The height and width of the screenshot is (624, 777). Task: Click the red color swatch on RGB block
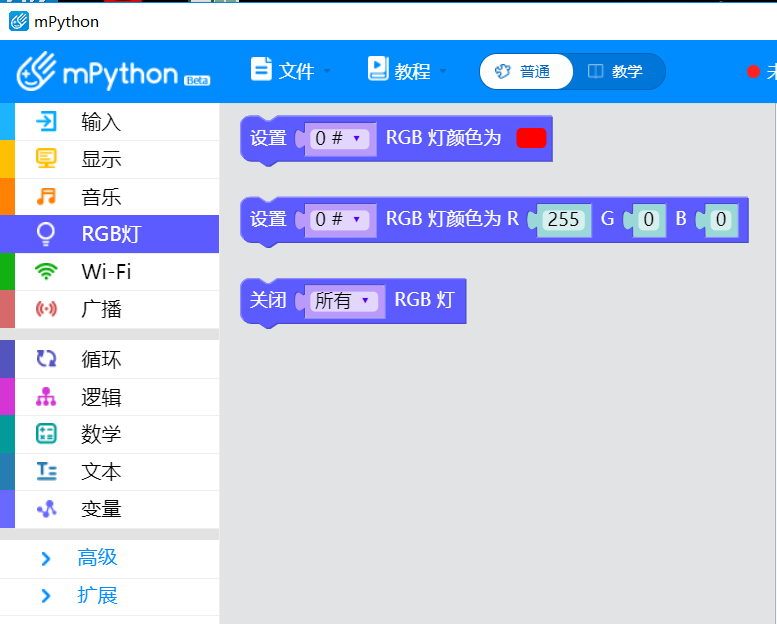[531, 138]
